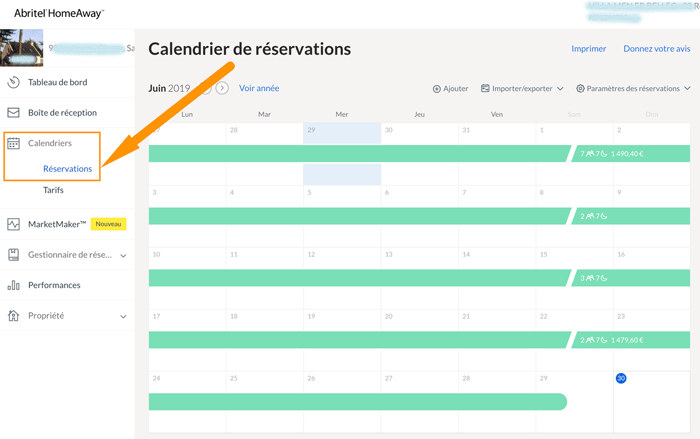This screenshot has height=439, width=700.
Task: Open the Importer/exporter dropdown
Action: click(522, 89)
